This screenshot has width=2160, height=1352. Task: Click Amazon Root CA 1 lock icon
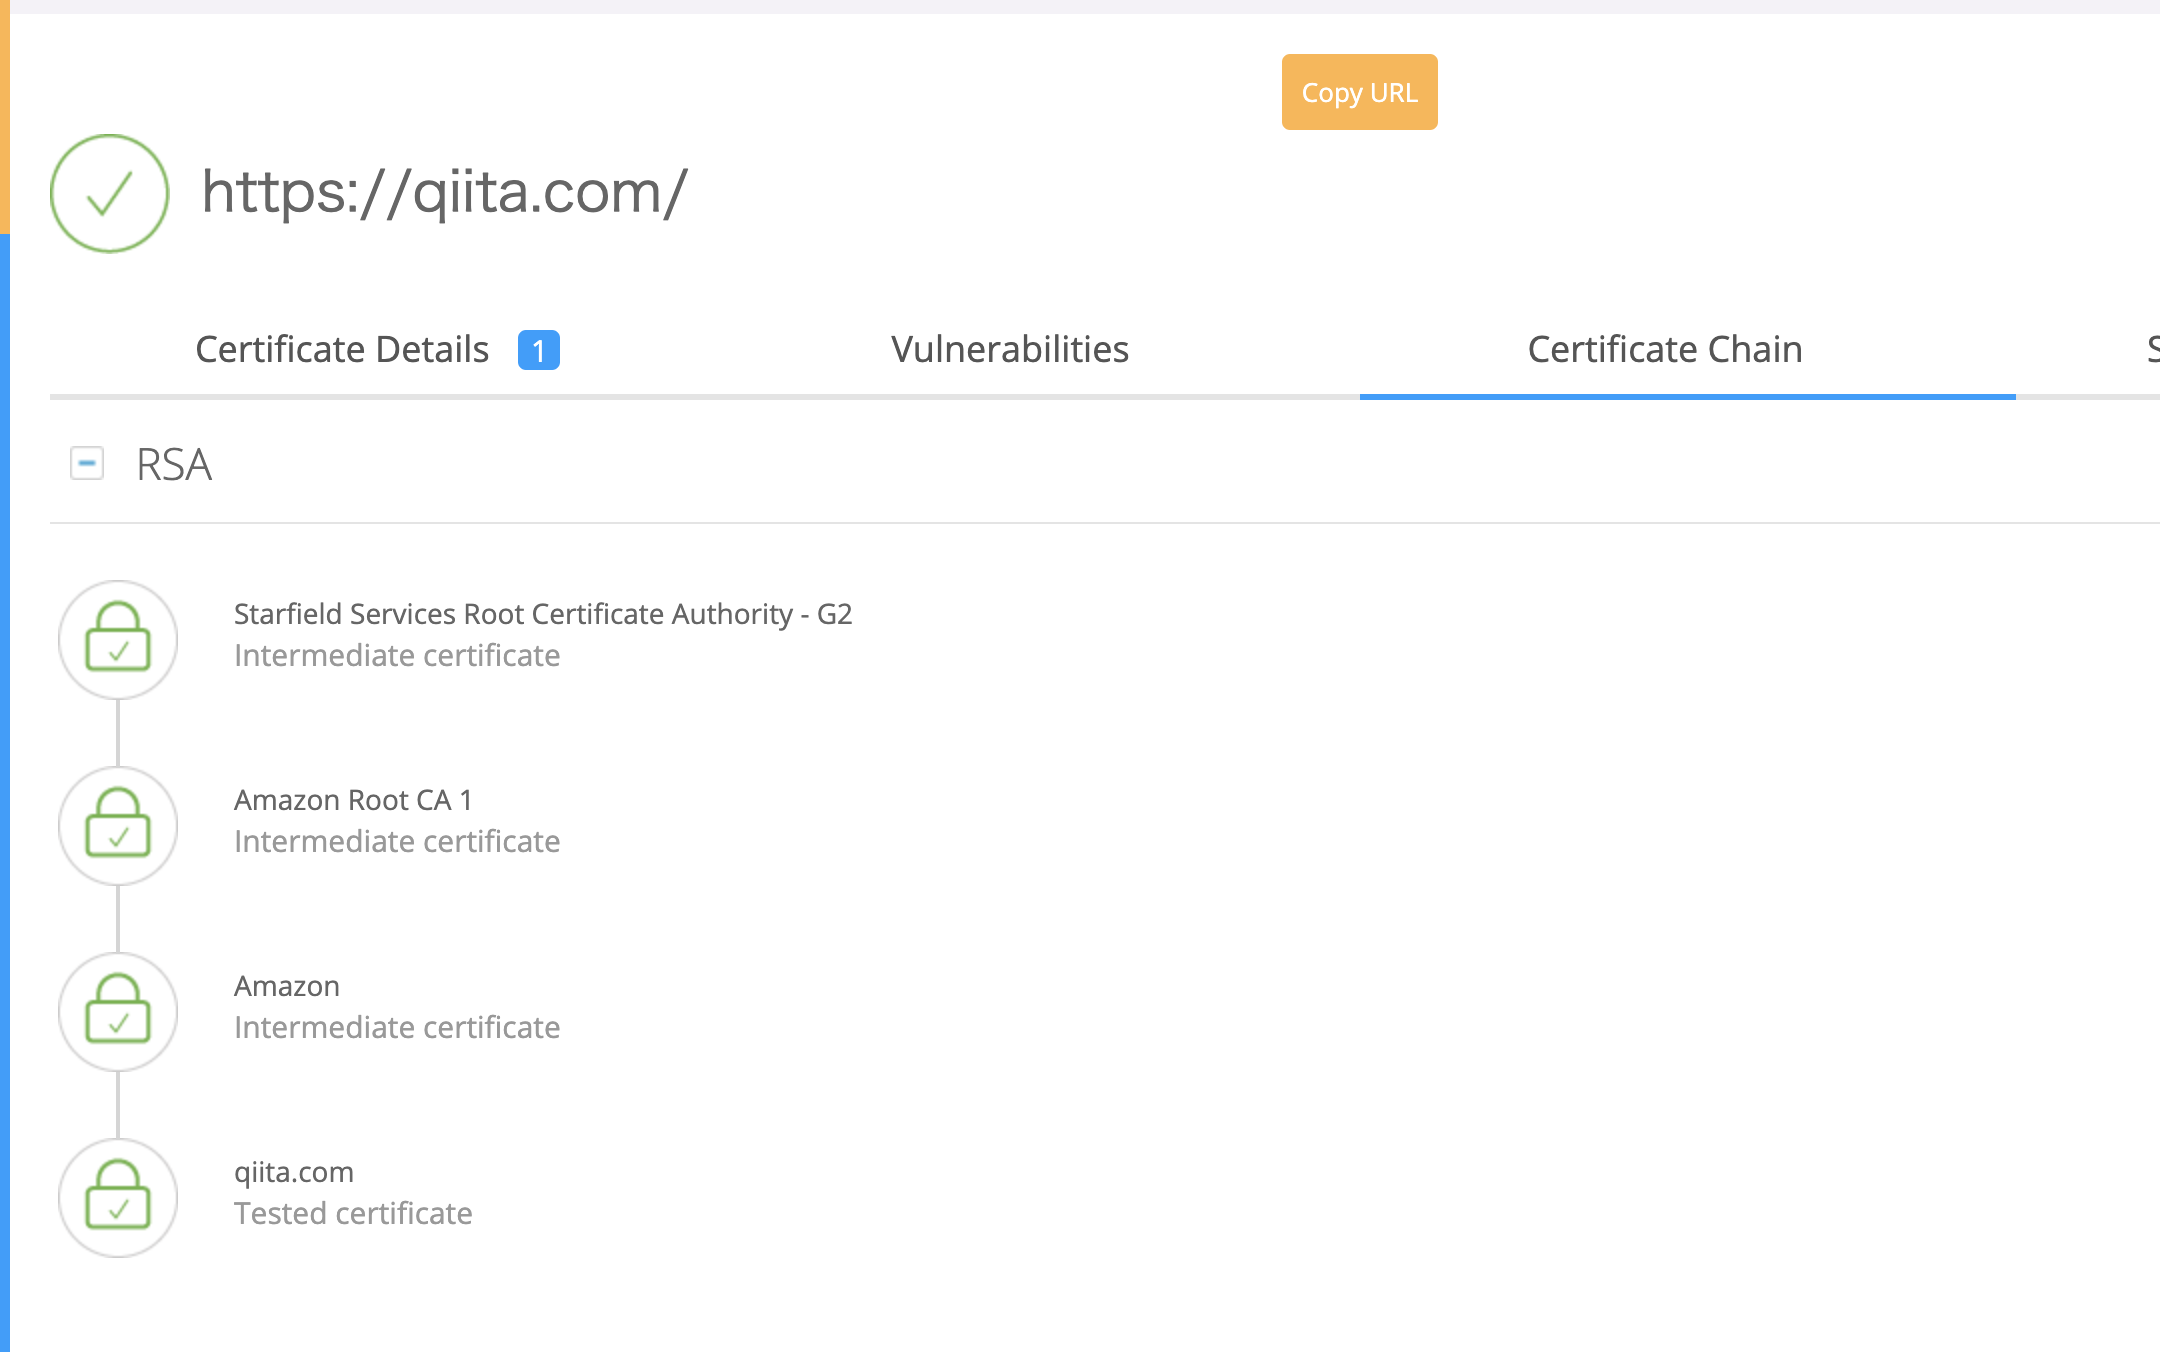[118, 825]
